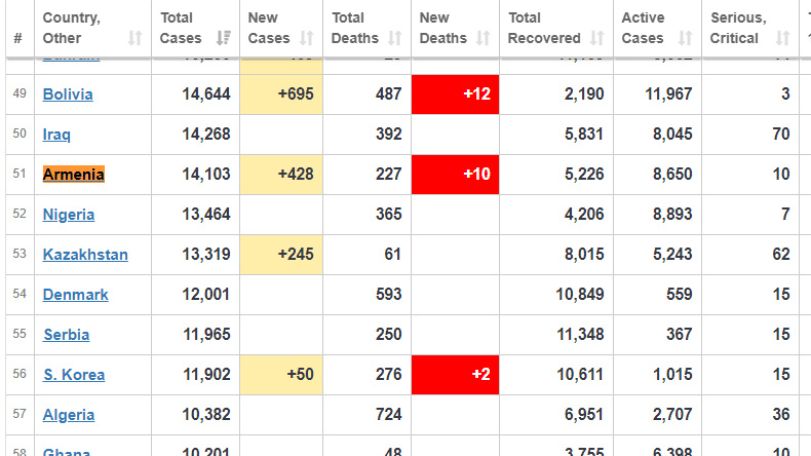Sort by New Deaths arrows icon
Viewport: 811px width, 456px height.
click(483, 38)
